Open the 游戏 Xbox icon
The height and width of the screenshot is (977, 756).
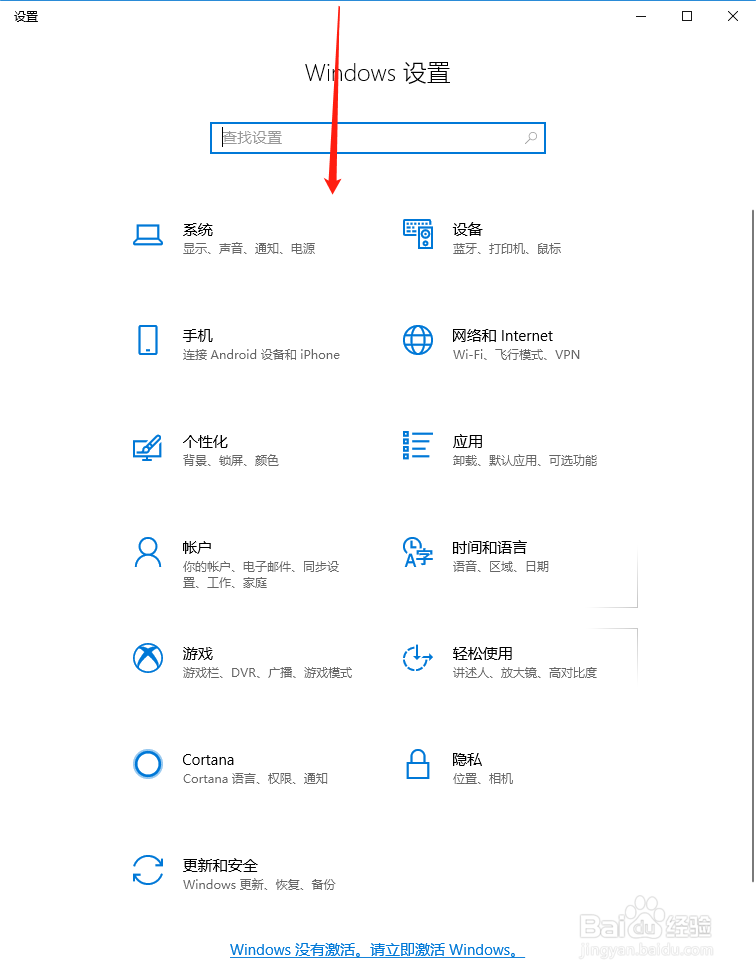point(148,658)
